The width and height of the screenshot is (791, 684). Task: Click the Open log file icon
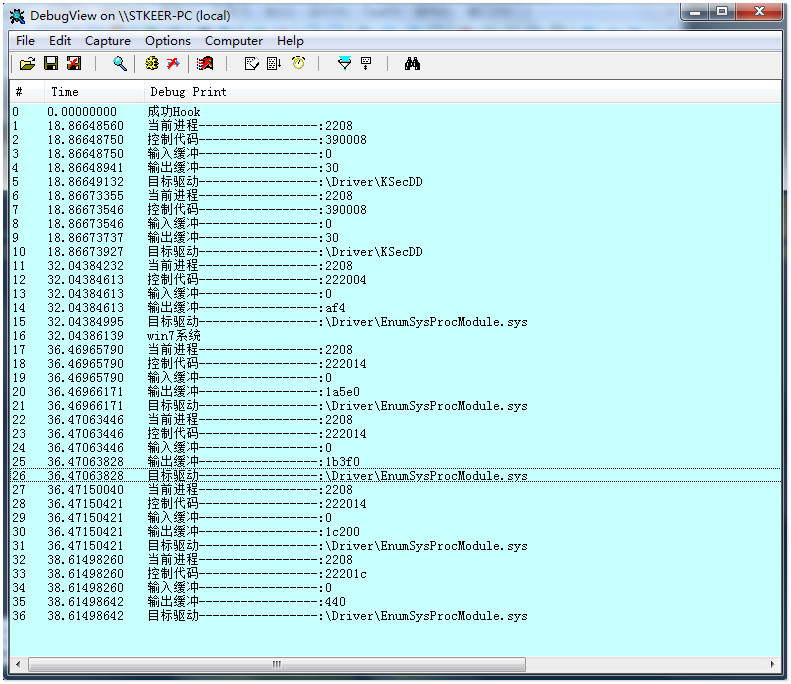[x=27, y=63]
